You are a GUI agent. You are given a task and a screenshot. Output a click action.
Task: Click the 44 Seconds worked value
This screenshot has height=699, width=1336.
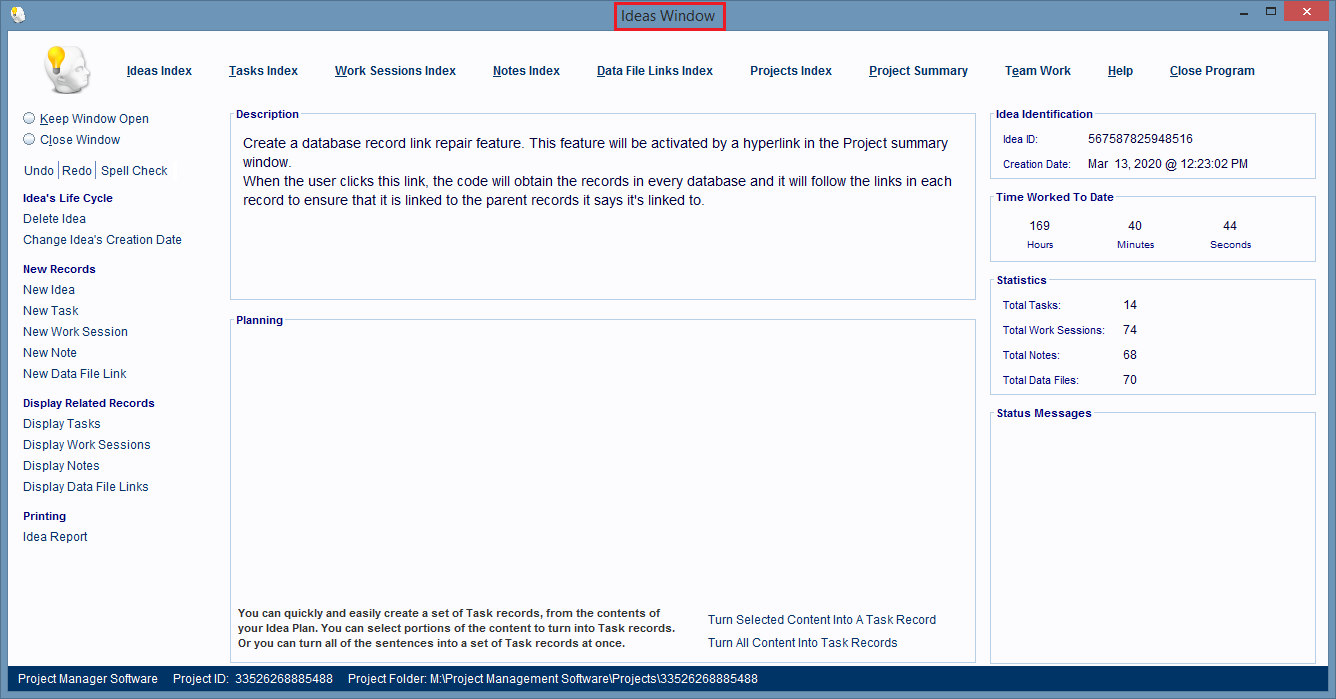coord(1230,226)
